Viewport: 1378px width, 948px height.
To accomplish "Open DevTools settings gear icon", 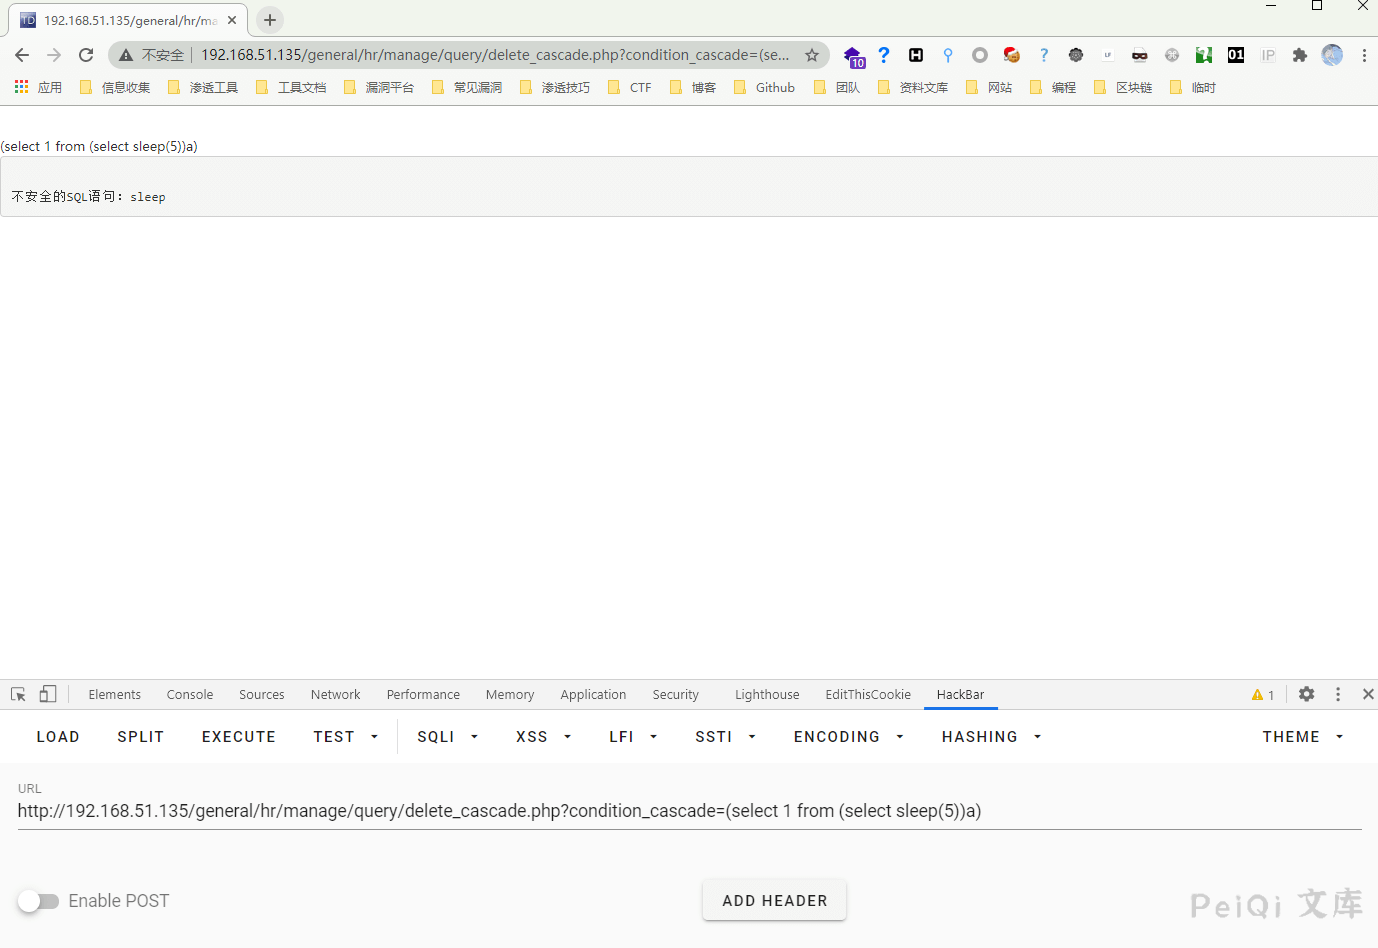I will pyautogui.click(x=1306, y=694).
